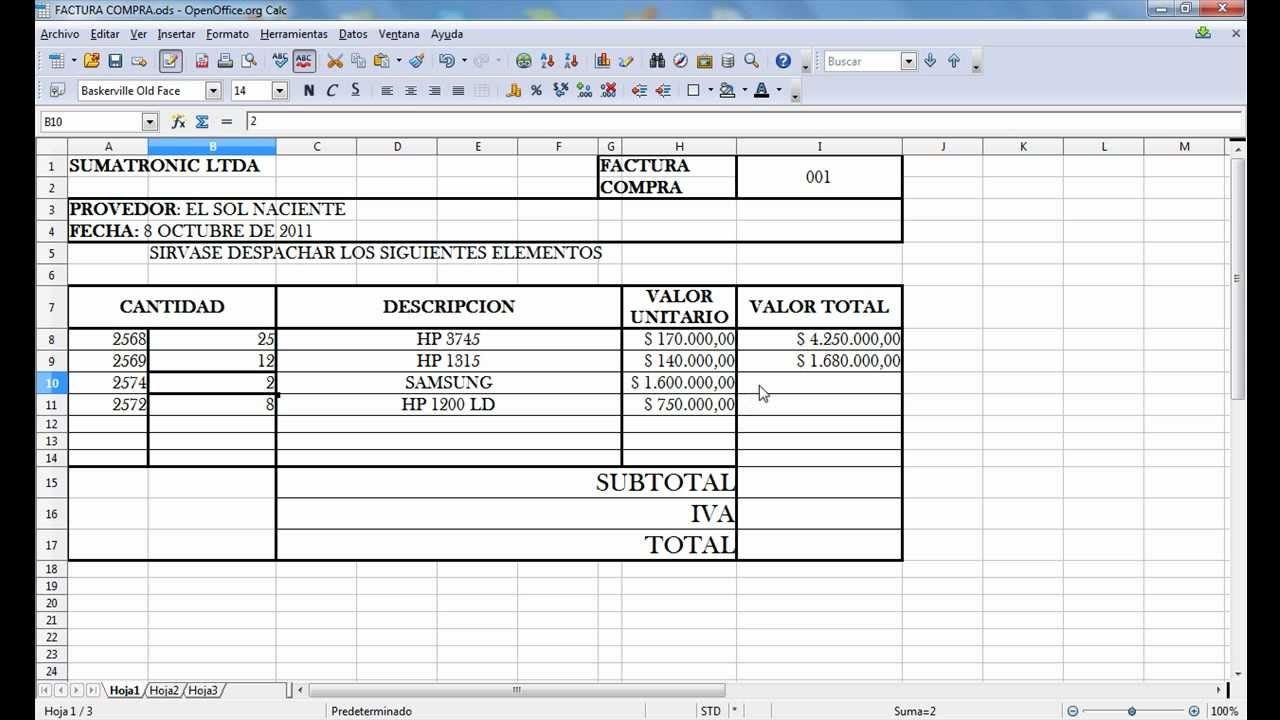This screenshot has height=720, width=1280.
Task: Switch to the Hoja2 sheet tab
Action: [x=164, y=690]
